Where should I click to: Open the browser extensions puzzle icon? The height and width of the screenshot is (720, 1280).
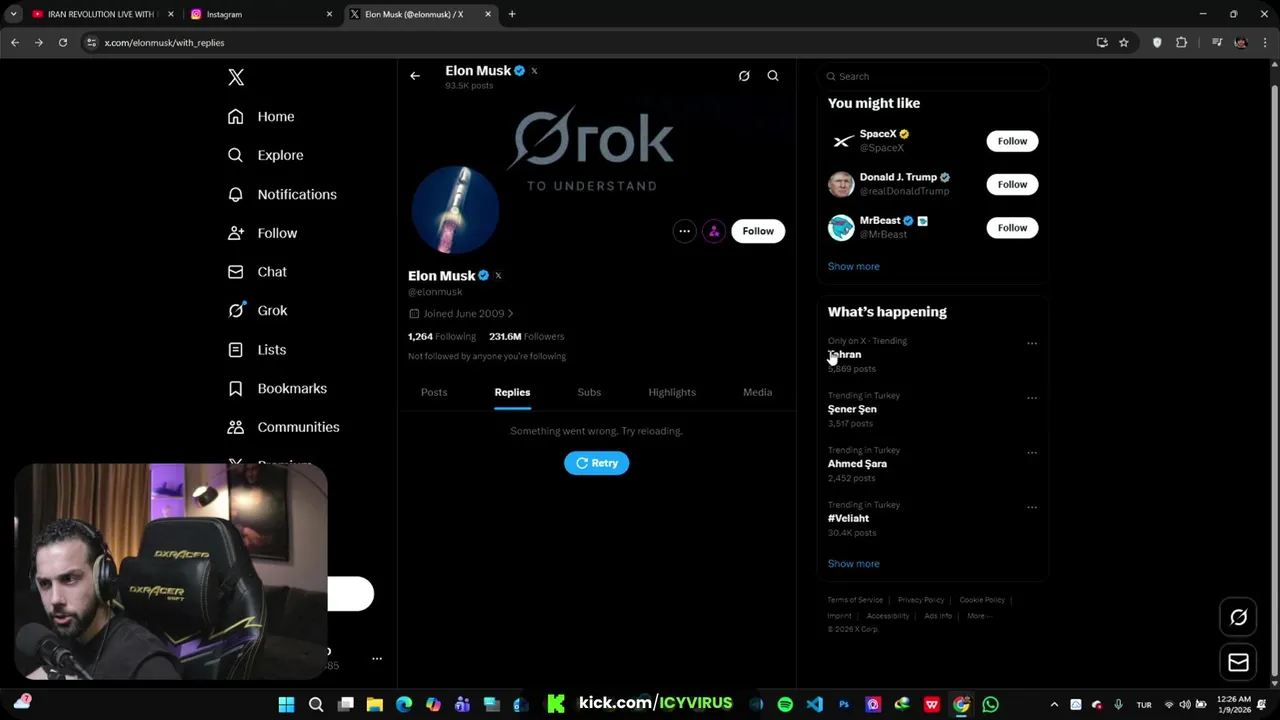(1182, 43)
